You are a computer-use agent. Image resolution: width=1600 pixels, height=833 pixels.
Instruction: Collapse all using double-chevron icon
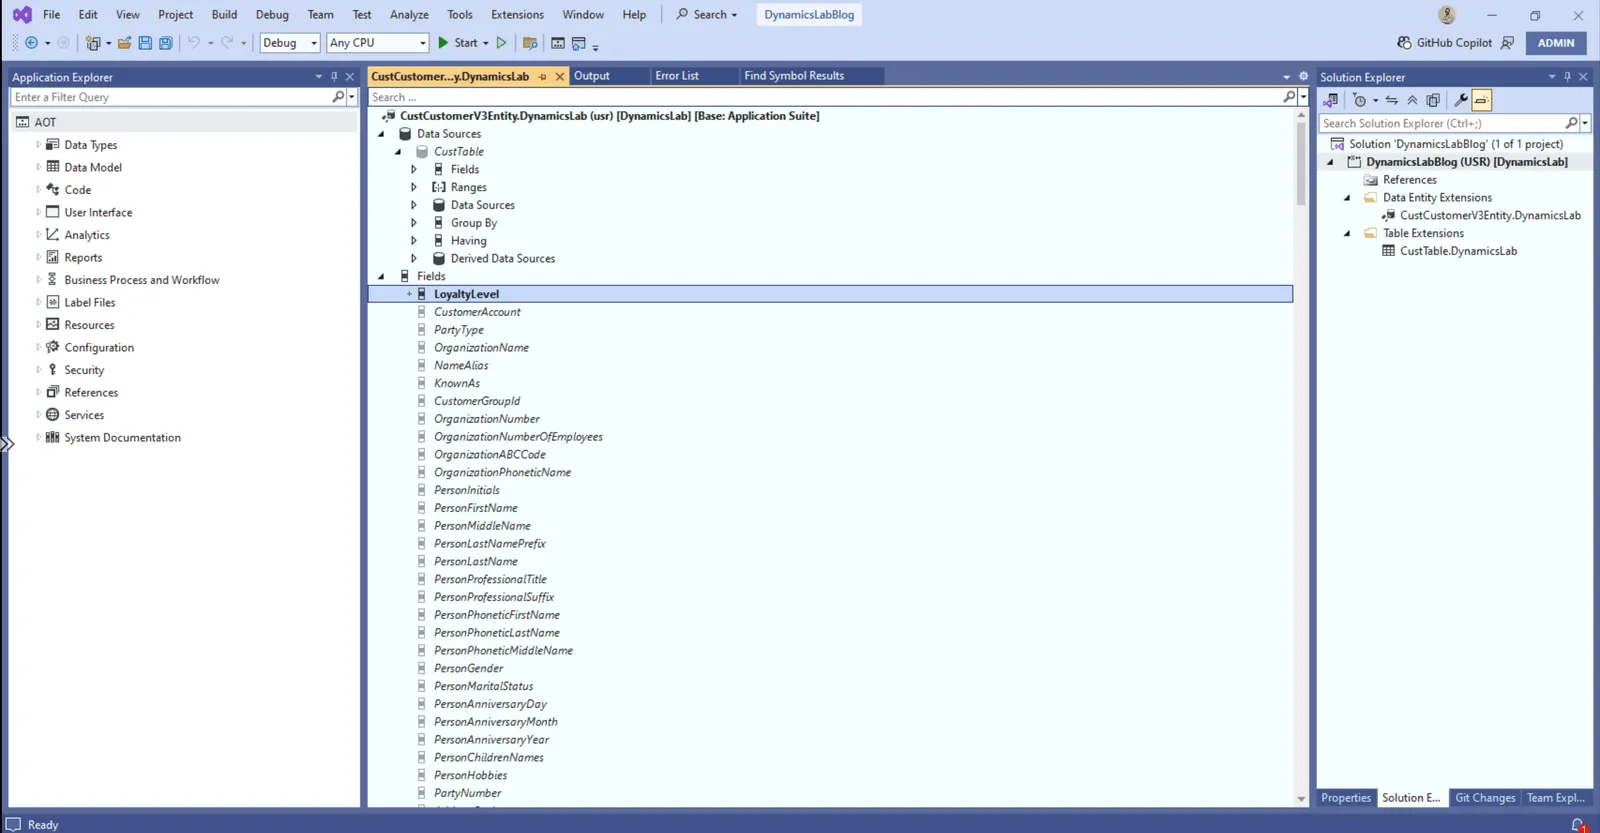[x=1412, y=100]
